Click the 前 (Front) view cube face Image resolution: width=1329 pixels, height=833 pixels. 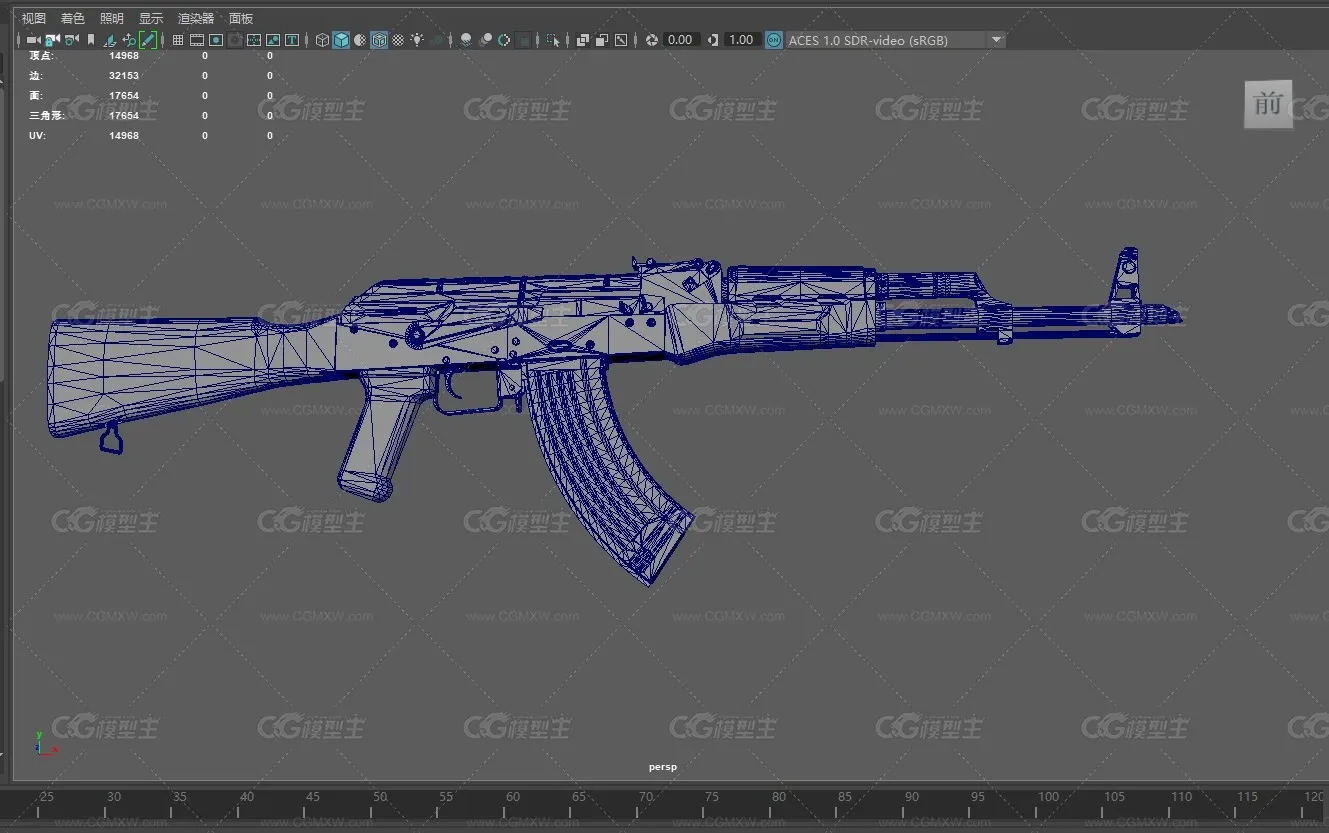coord(1268,104)
